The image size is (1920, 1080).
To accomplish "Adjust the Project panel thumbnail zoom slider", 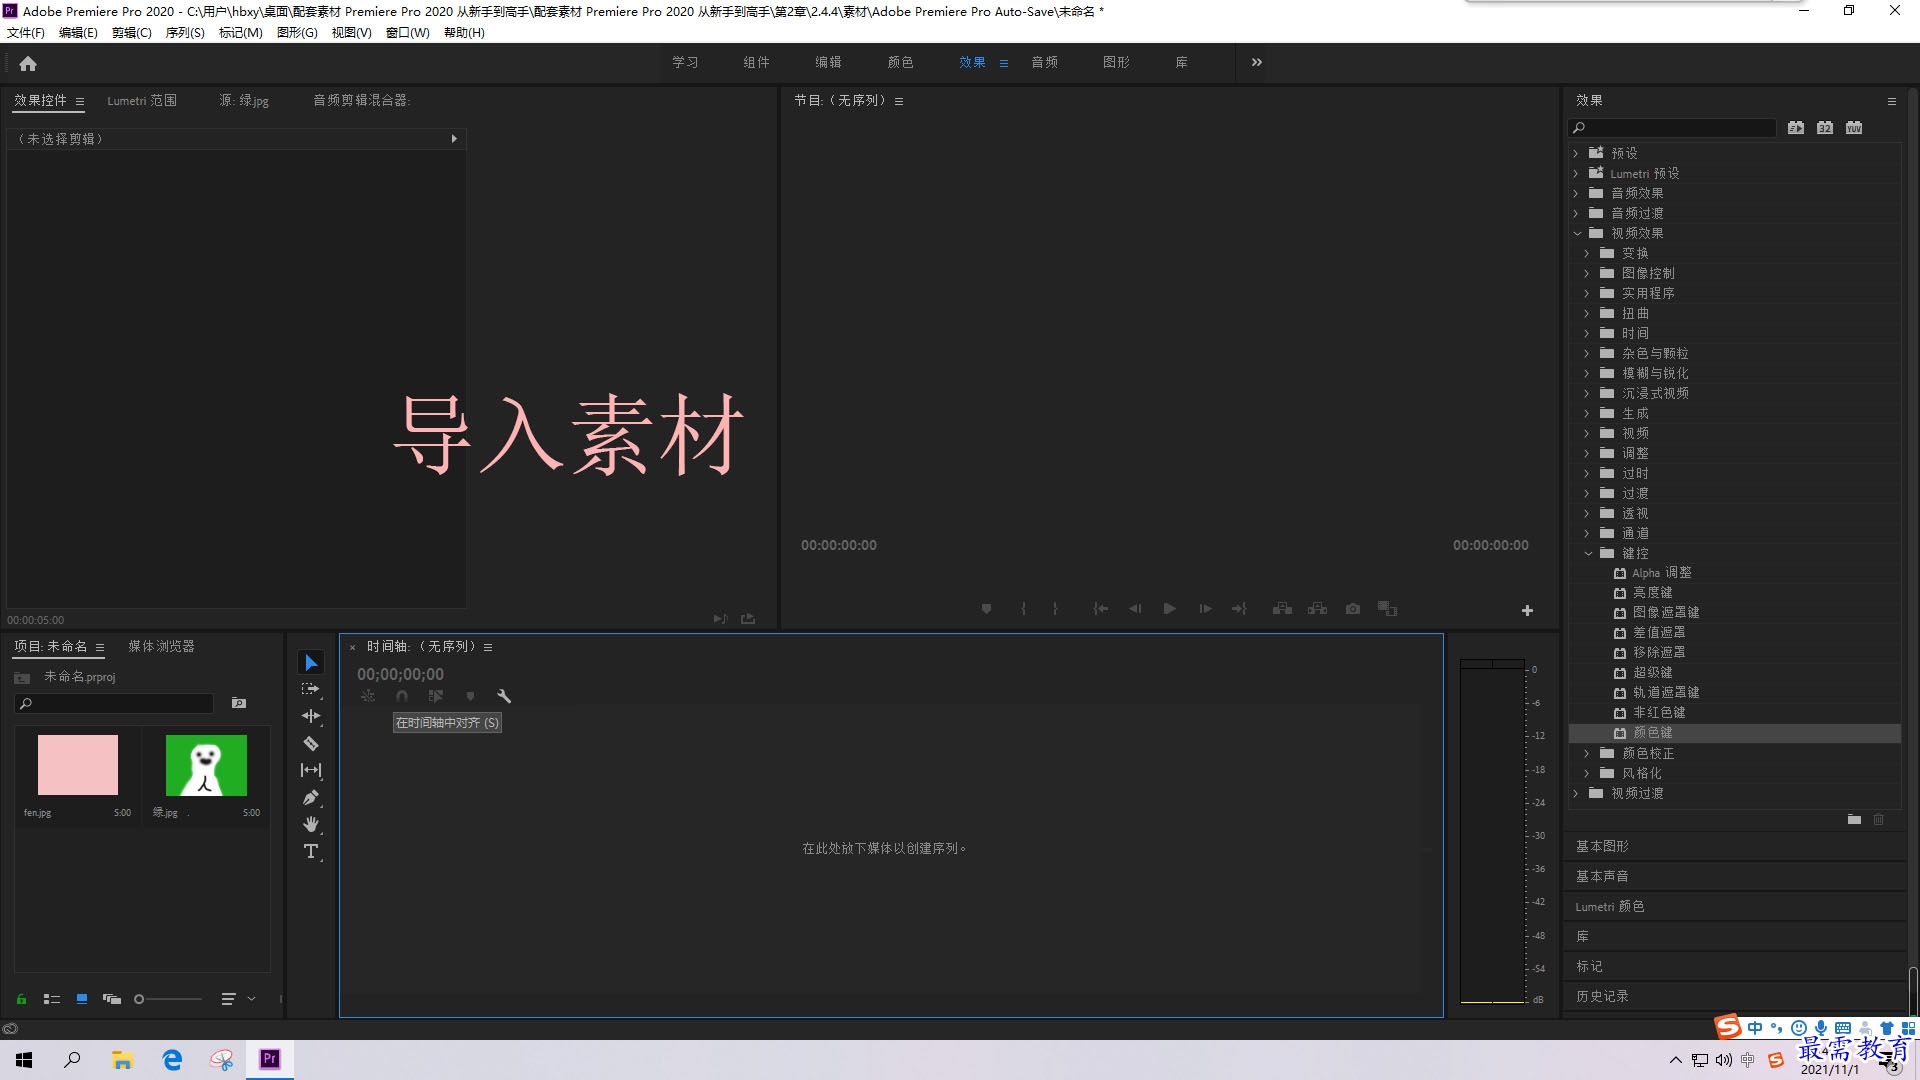I will pyautogui.click(x=167, y=999).
